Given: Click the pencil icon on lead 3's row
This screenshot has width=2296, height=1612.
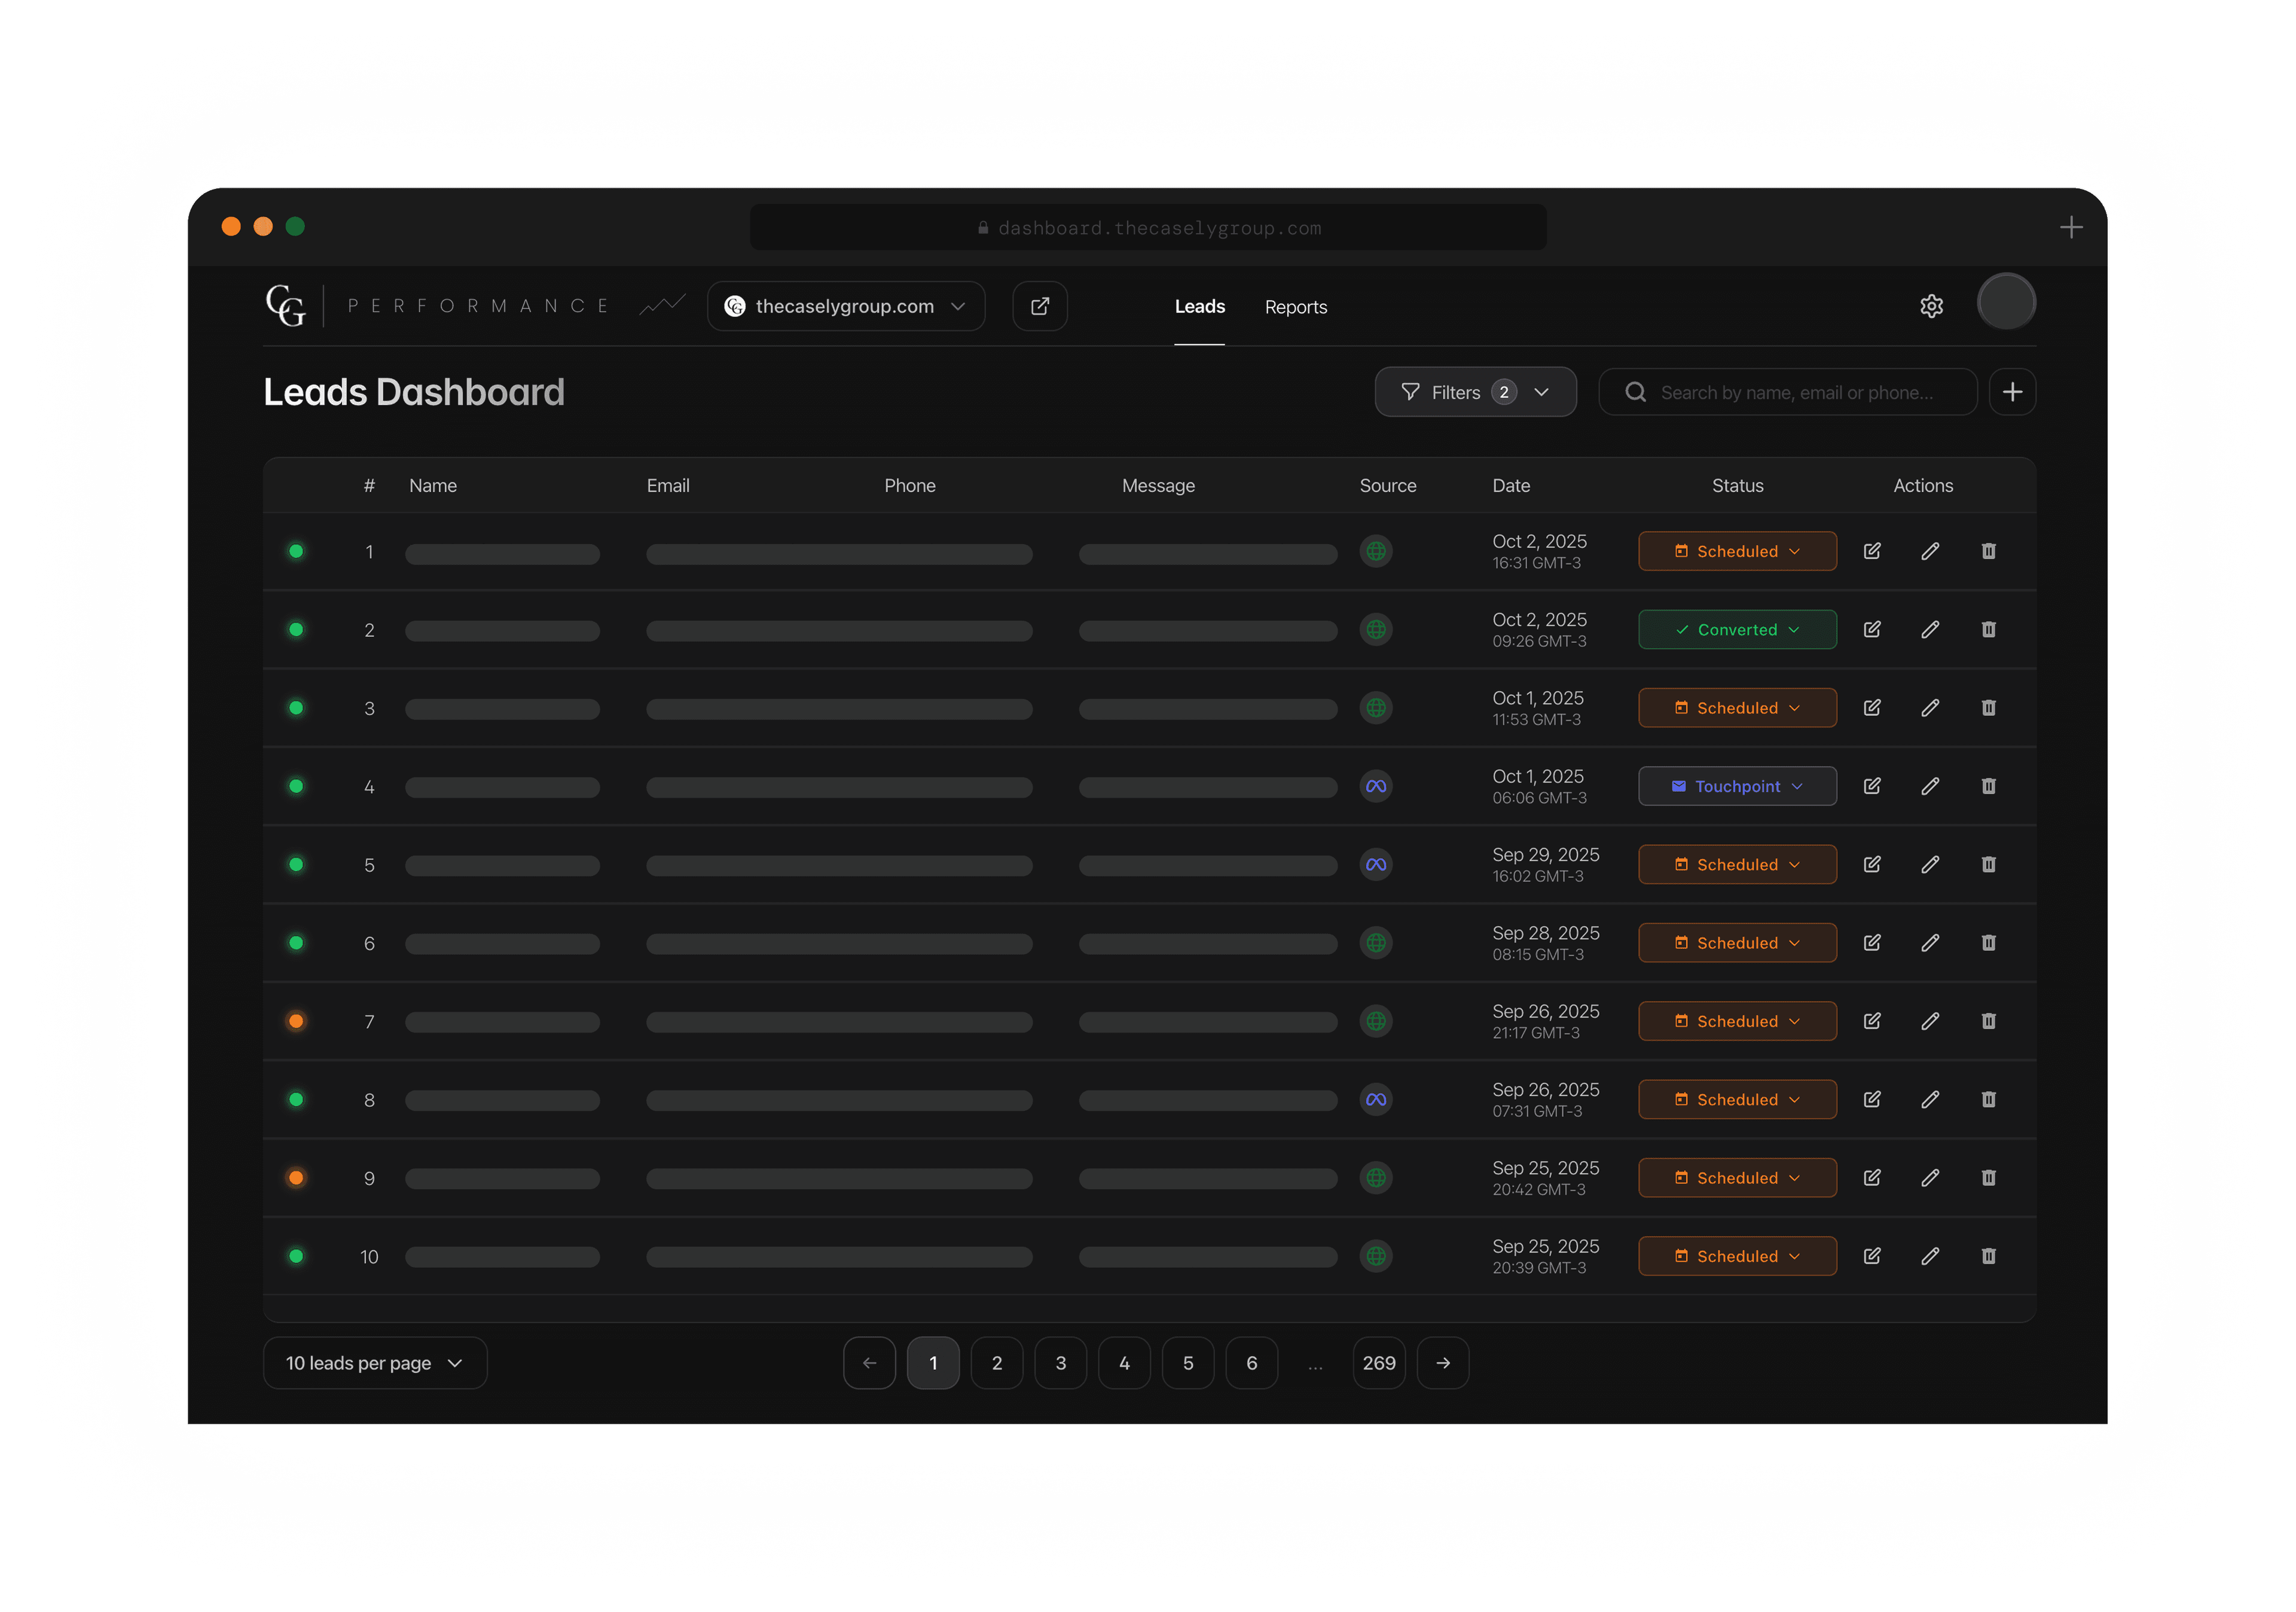Looking at the screenshot, I should (x=1930, y=707).
